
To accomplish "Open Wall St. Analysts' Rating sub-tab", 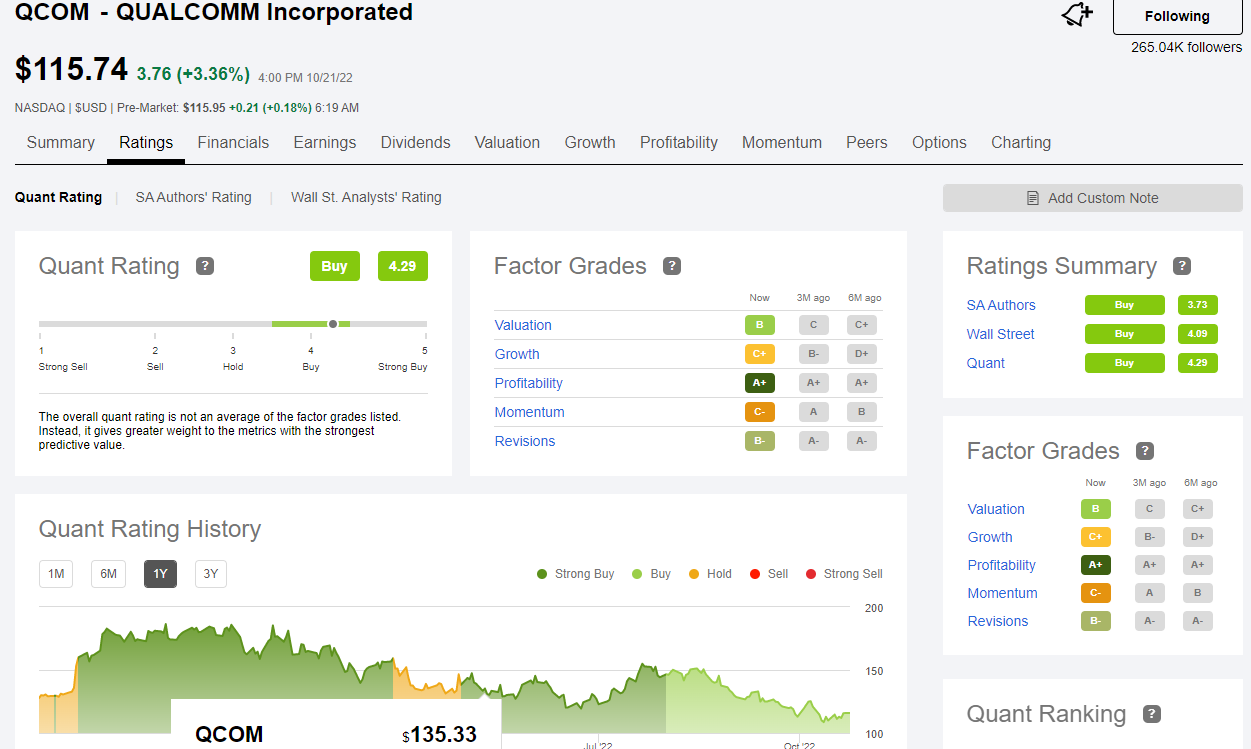I will 366,197.
